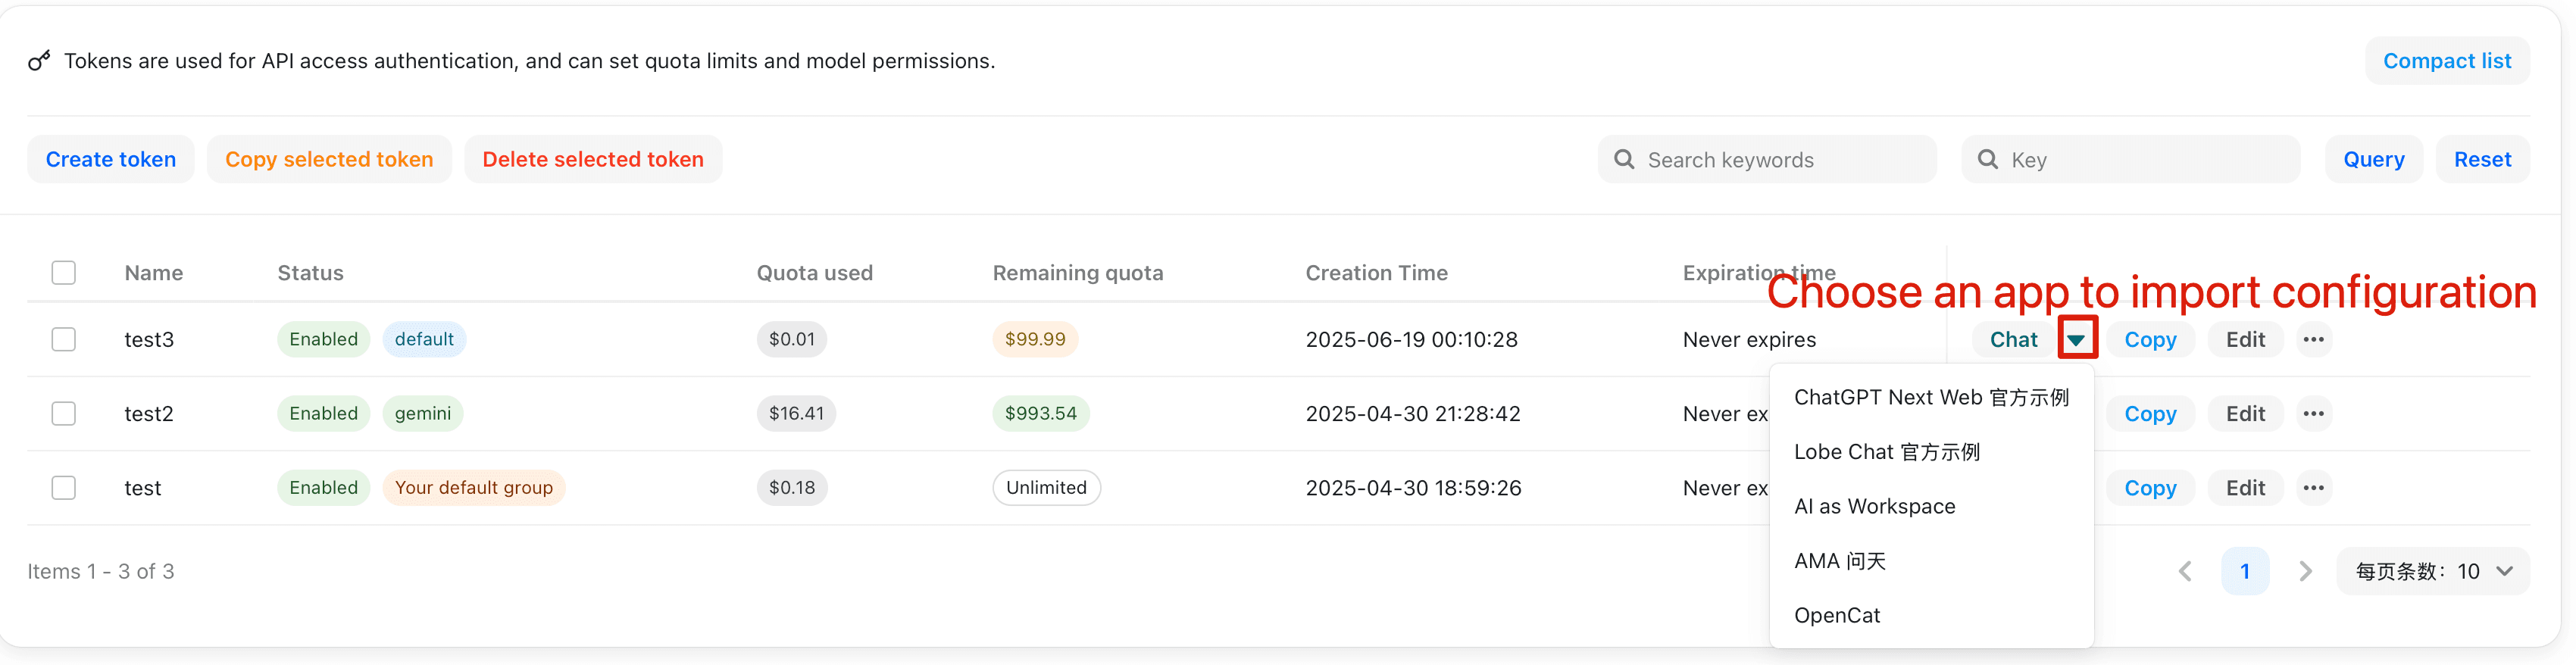Screen dimensions: 2576x665
Task: Expand the Chat dropdown arrow for test3
Action: click(2077, 340)
